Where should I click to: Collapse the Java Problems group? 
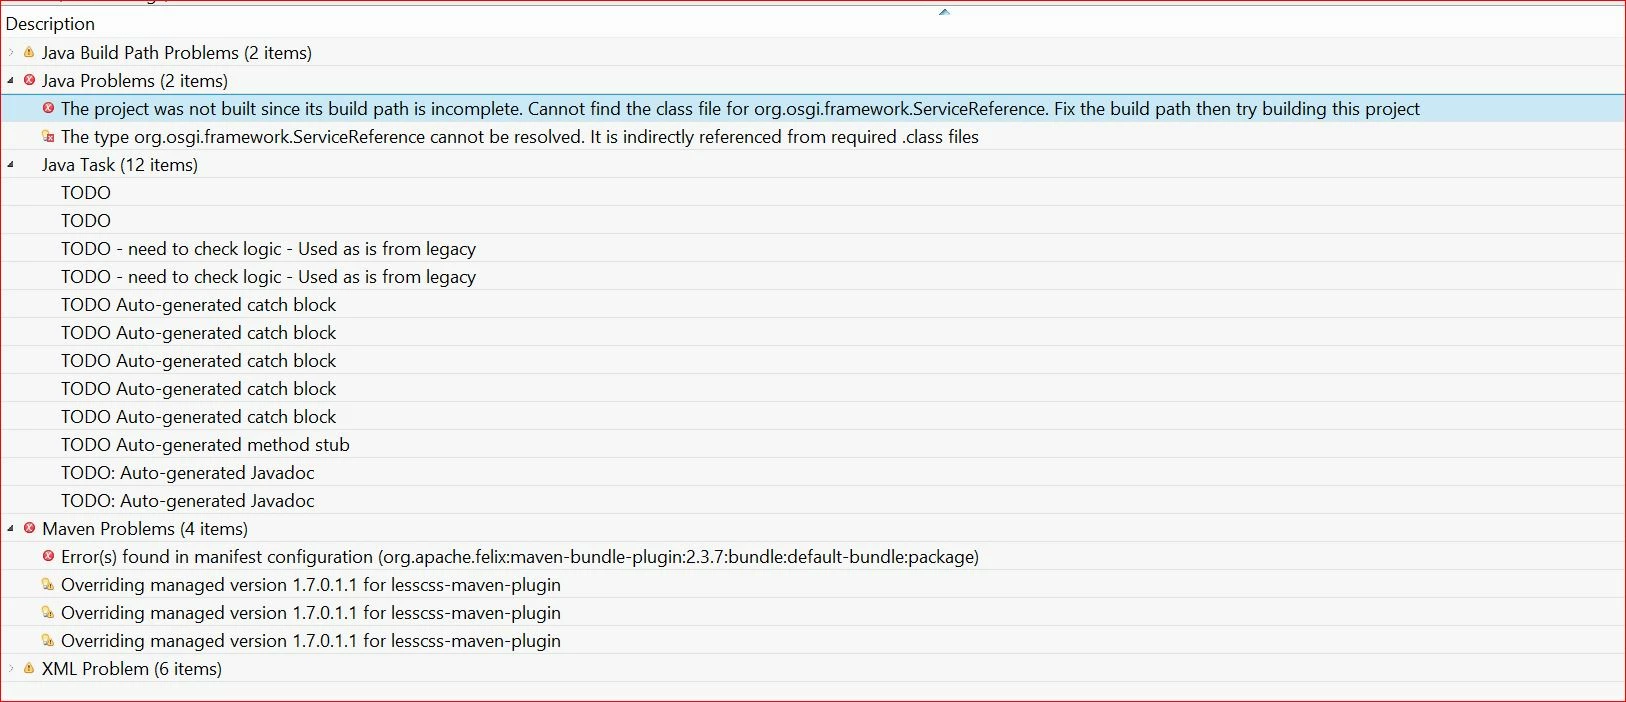coord(11,80)
